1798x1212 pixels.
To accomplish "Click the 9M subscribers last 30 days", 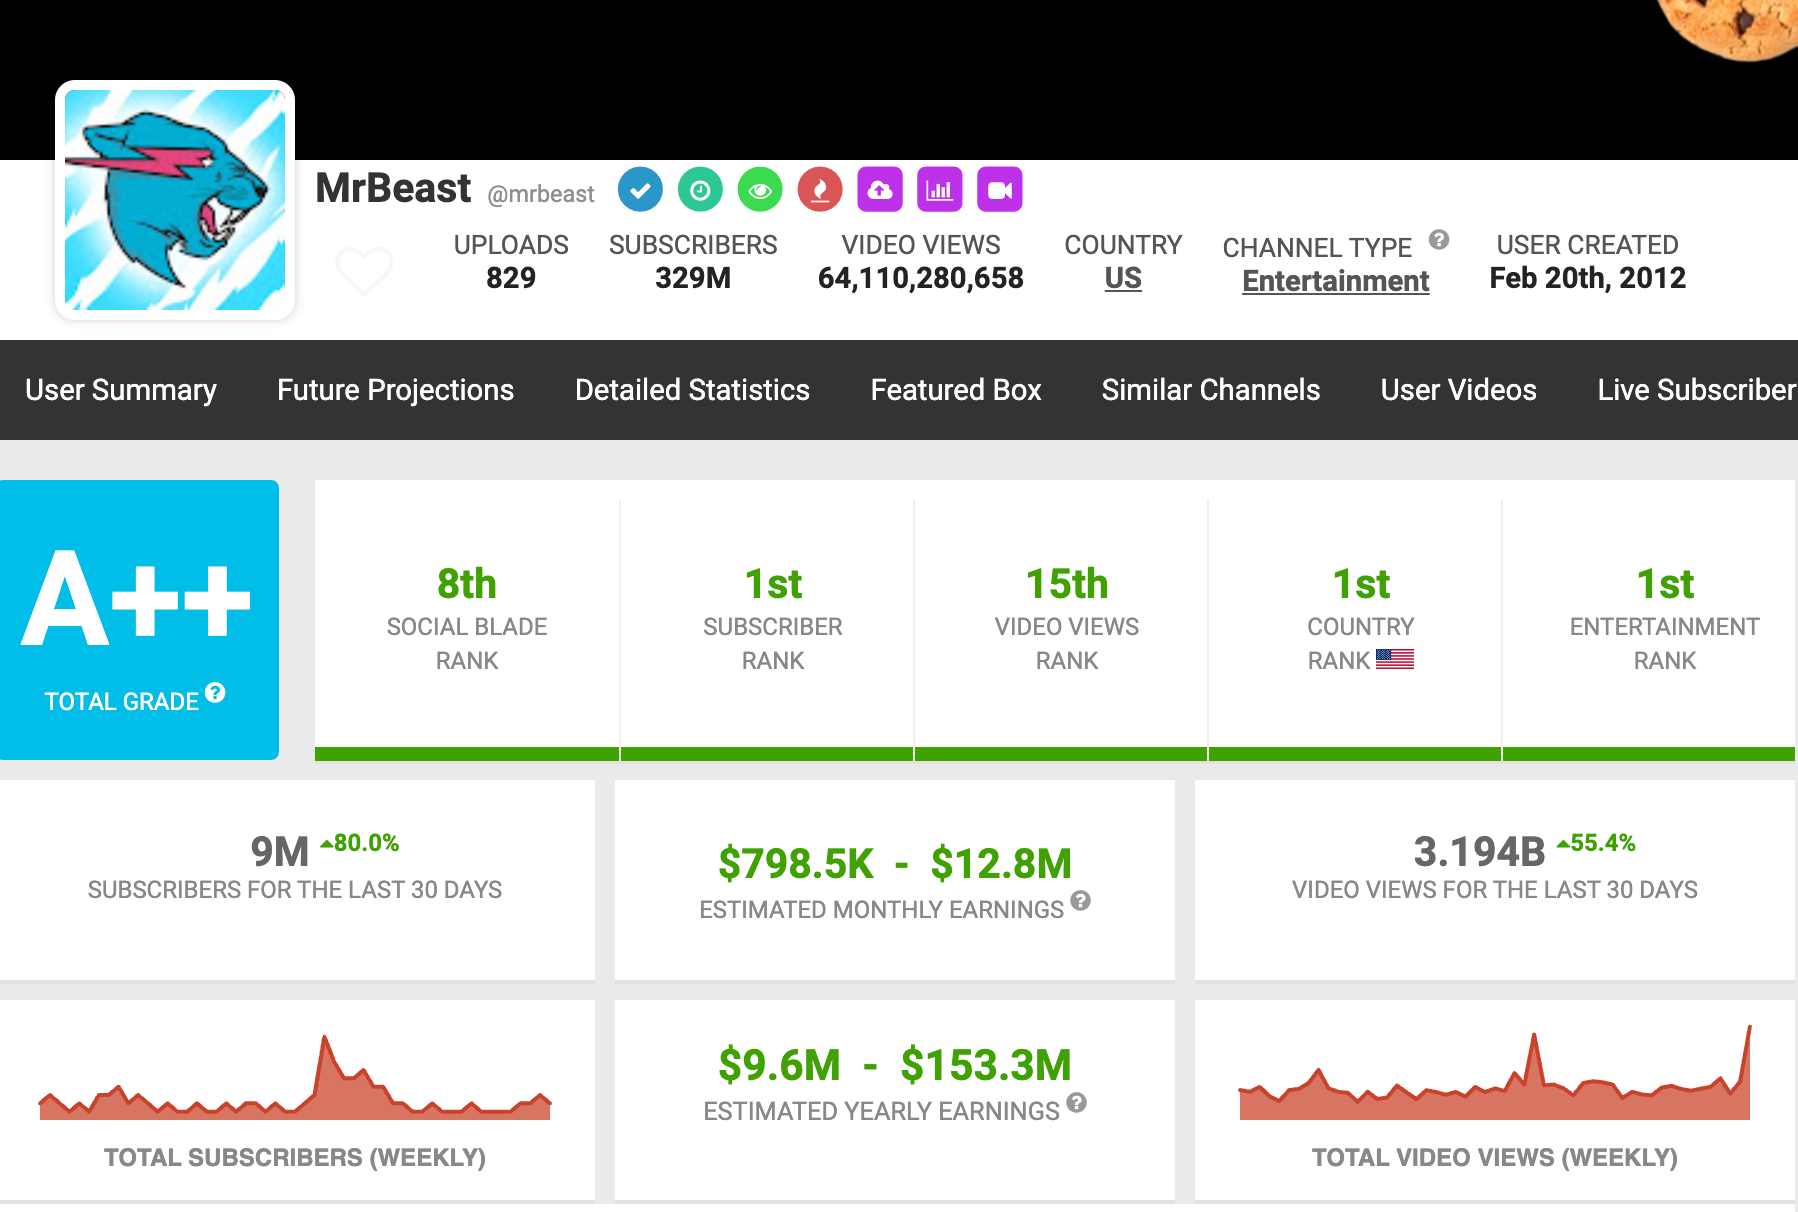I will tap(280, 852).
